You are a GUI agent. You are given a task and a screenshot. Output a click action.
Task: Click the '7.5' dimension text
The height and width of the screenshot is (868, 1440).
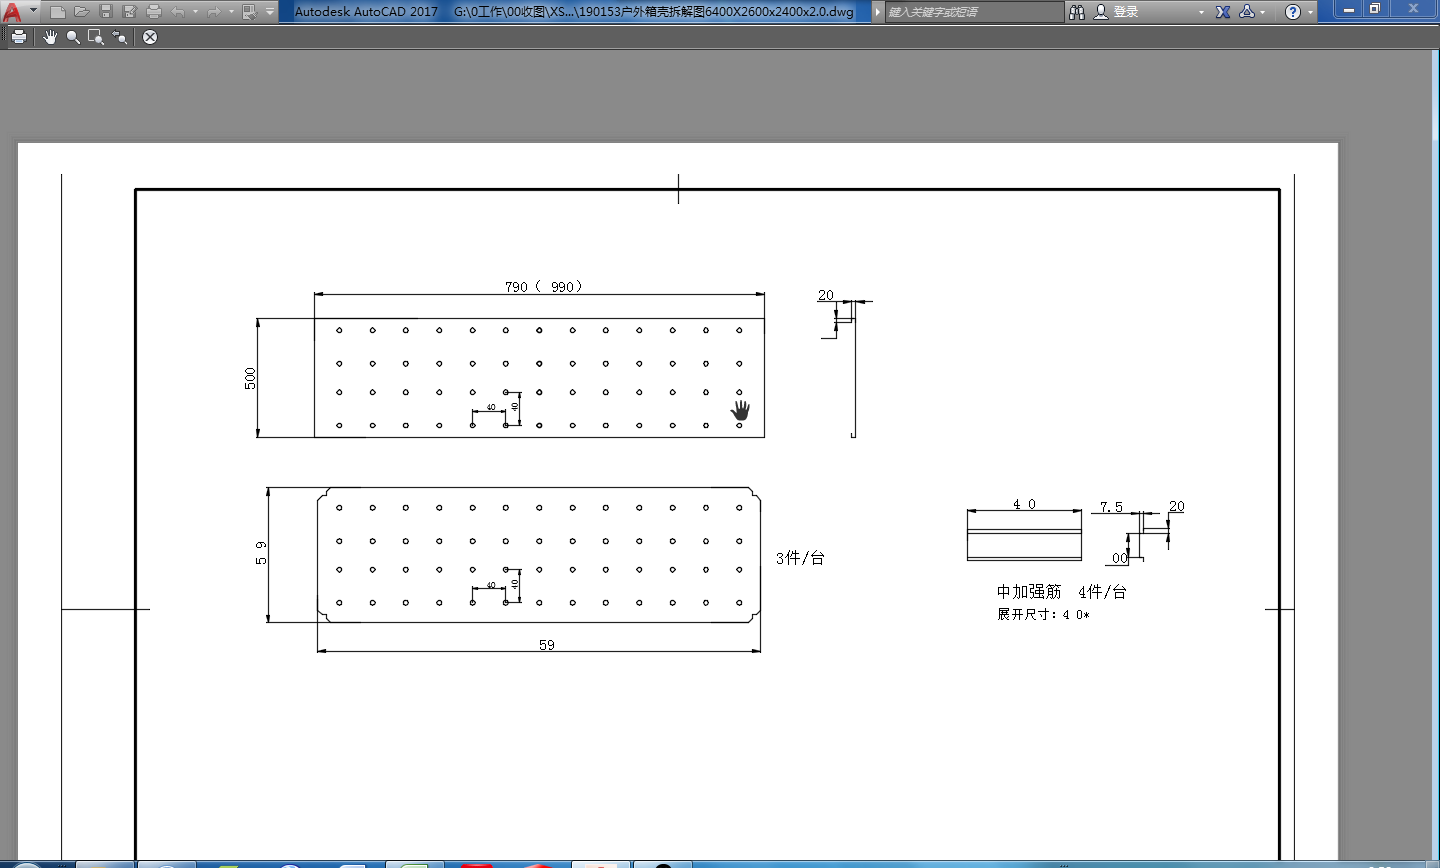coord(1111,507)
